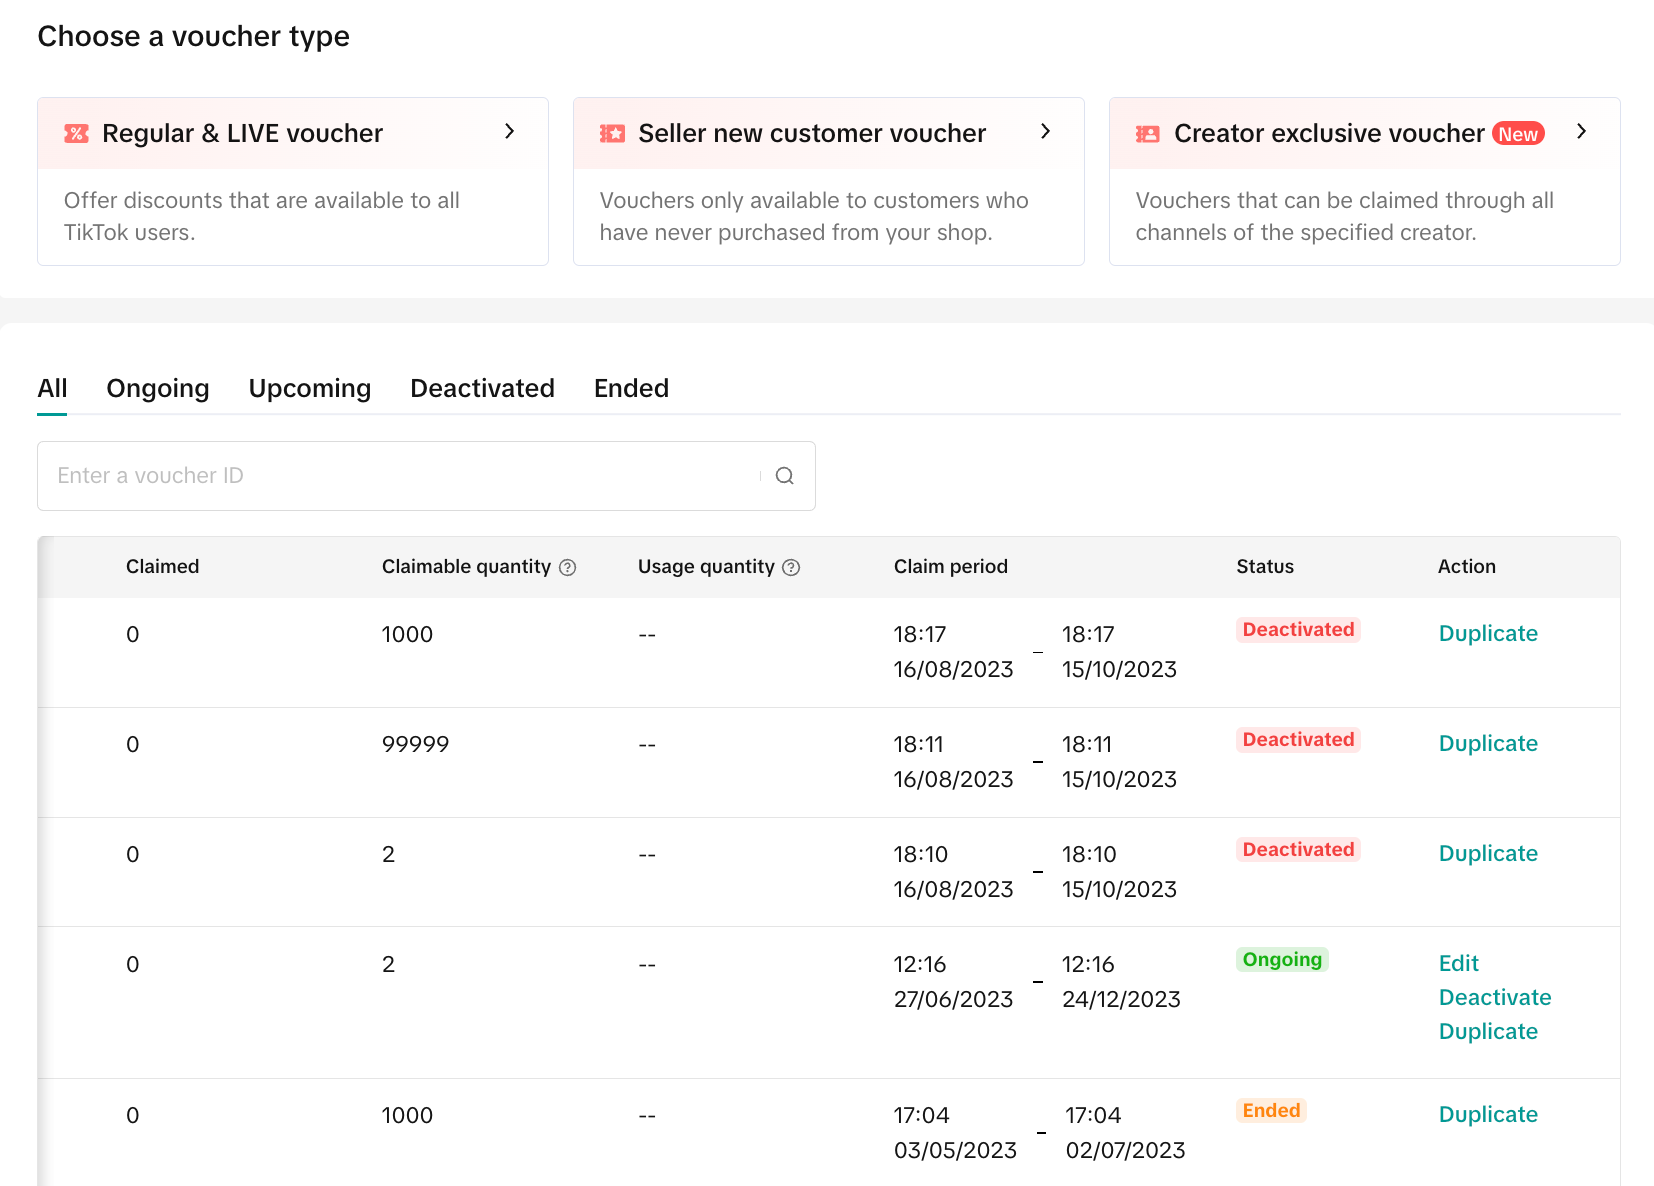
Task: Click the red New badge
Action: point(1518,134)
